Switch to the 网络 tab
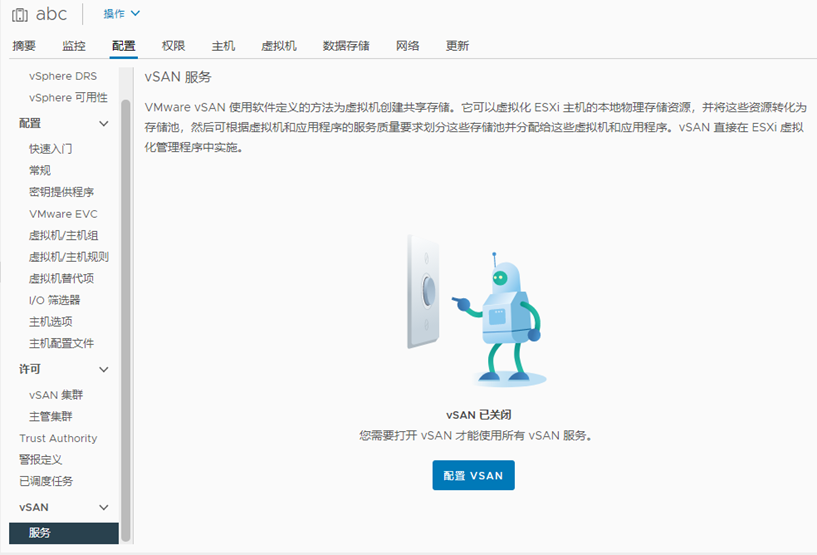This screenshot has width=817, height=555. [407, 46]
